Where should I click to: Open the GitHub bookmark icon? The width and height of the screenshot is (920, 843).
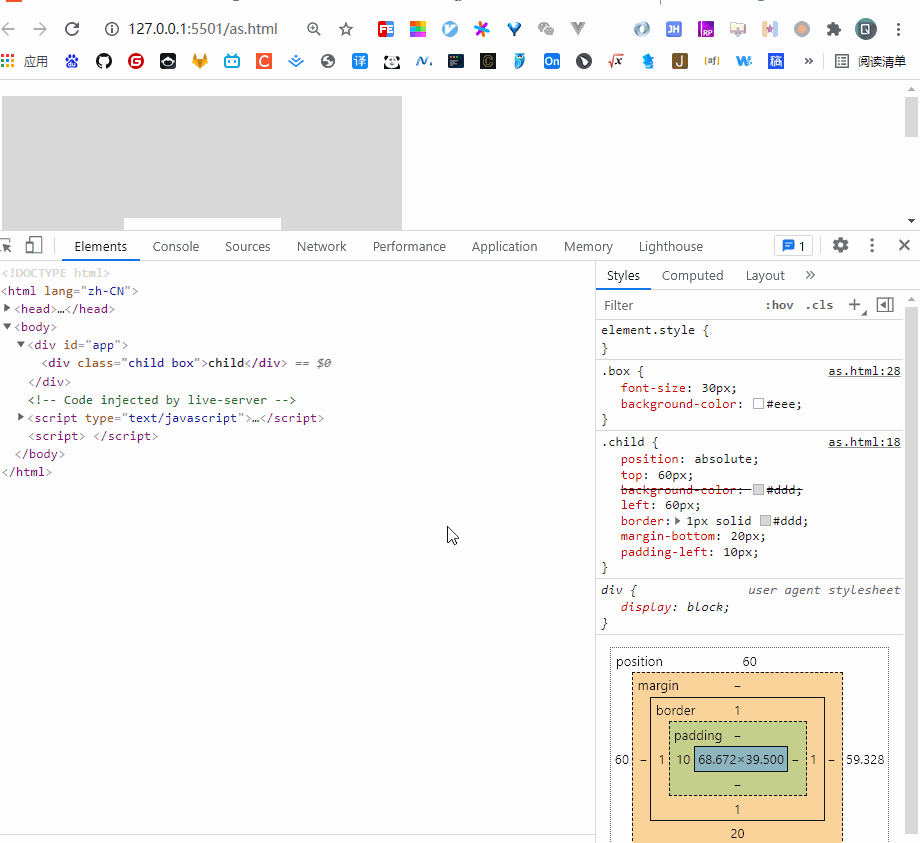tap(104, 61)
